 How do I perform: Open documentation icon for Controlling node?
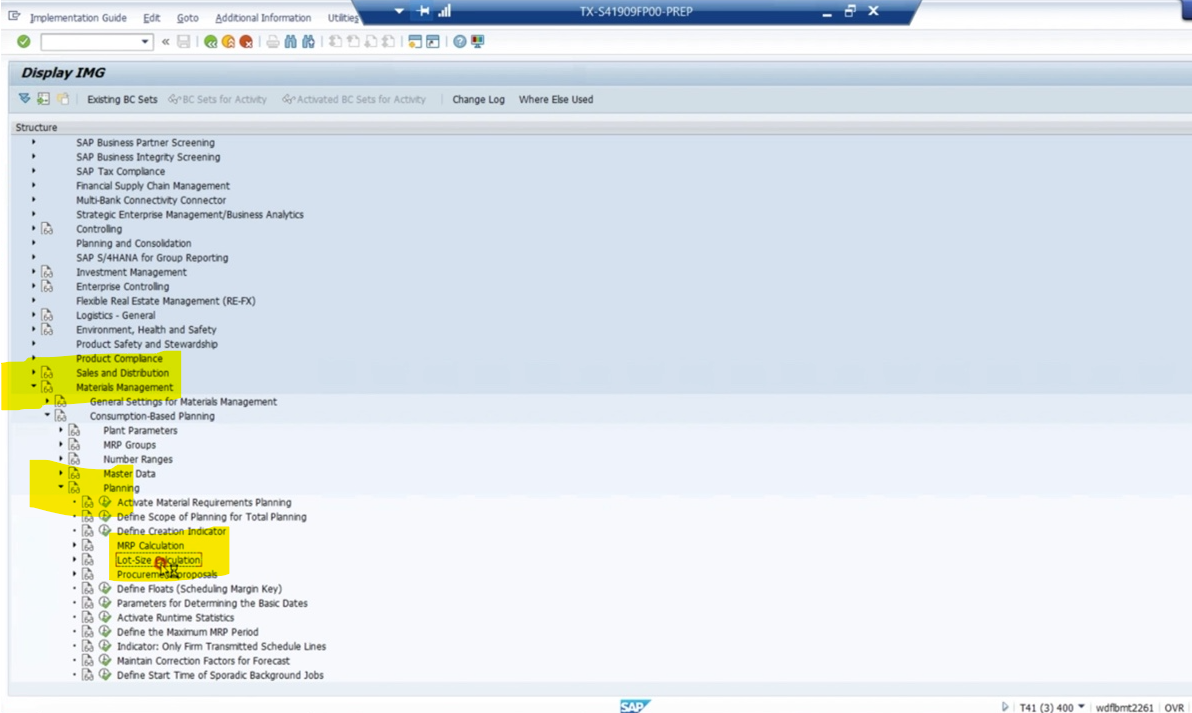click(x=47, y=229)
